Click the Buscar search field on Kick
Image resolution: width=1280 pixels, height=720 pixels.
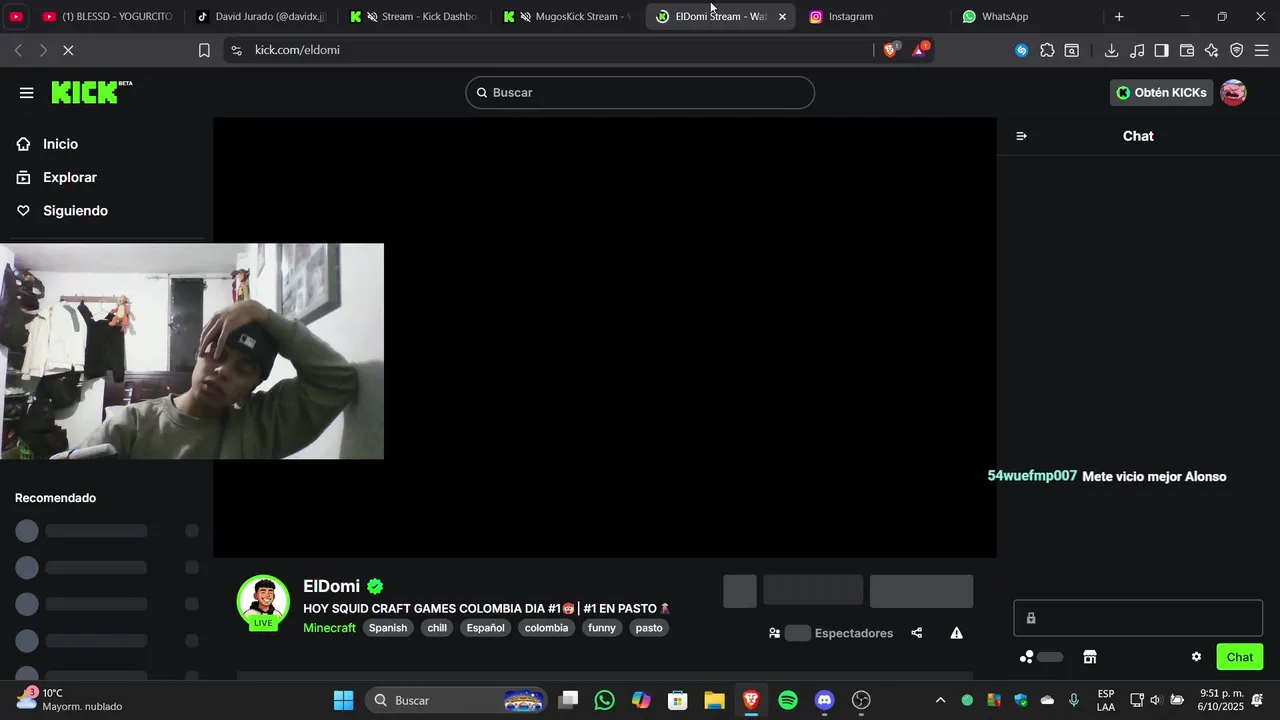tap(640, 92)
